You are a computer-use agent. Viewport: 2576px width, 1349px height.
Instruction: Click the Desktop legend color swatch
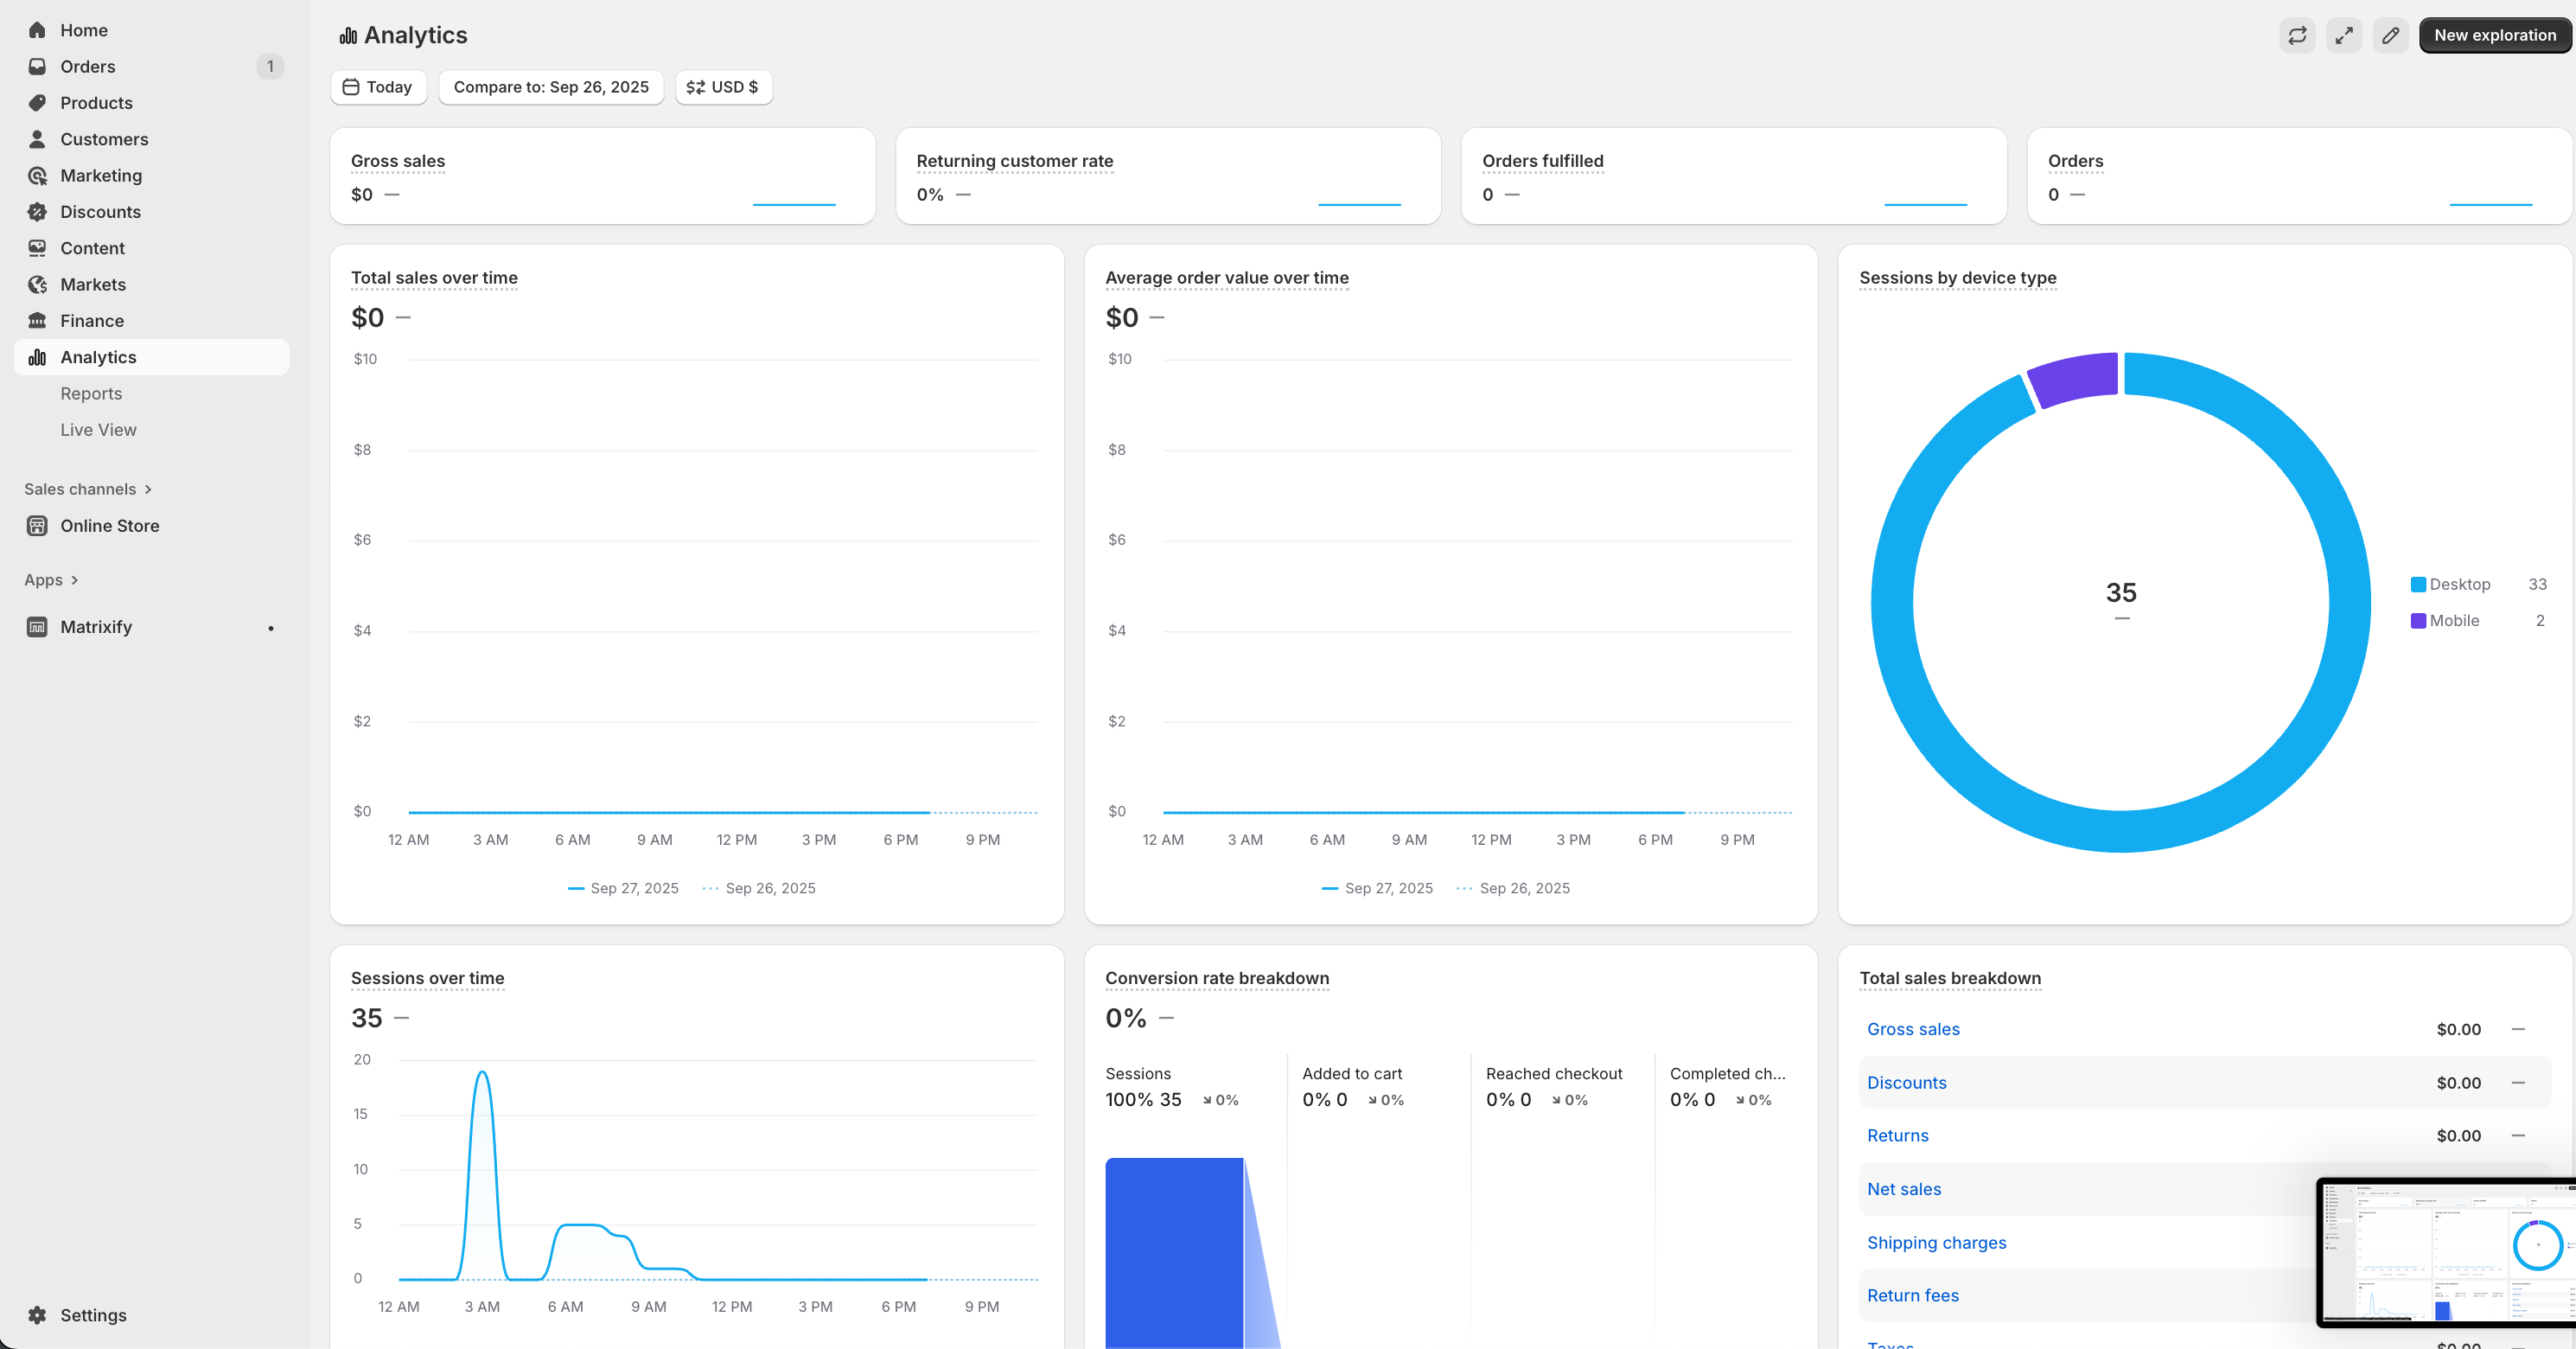pos(2417,584)
